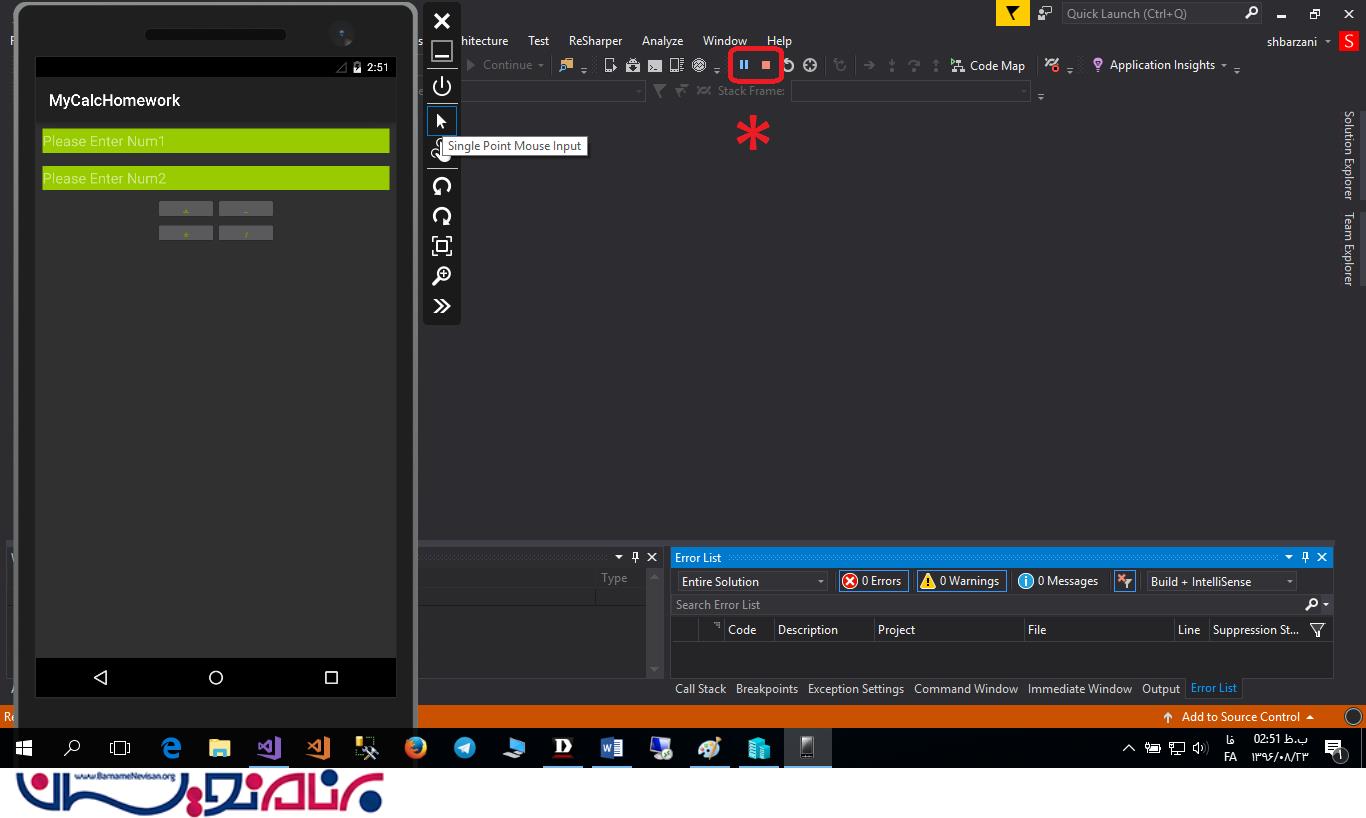
Task: Open additional emulator tools chevron
Action: click(441, 306)
